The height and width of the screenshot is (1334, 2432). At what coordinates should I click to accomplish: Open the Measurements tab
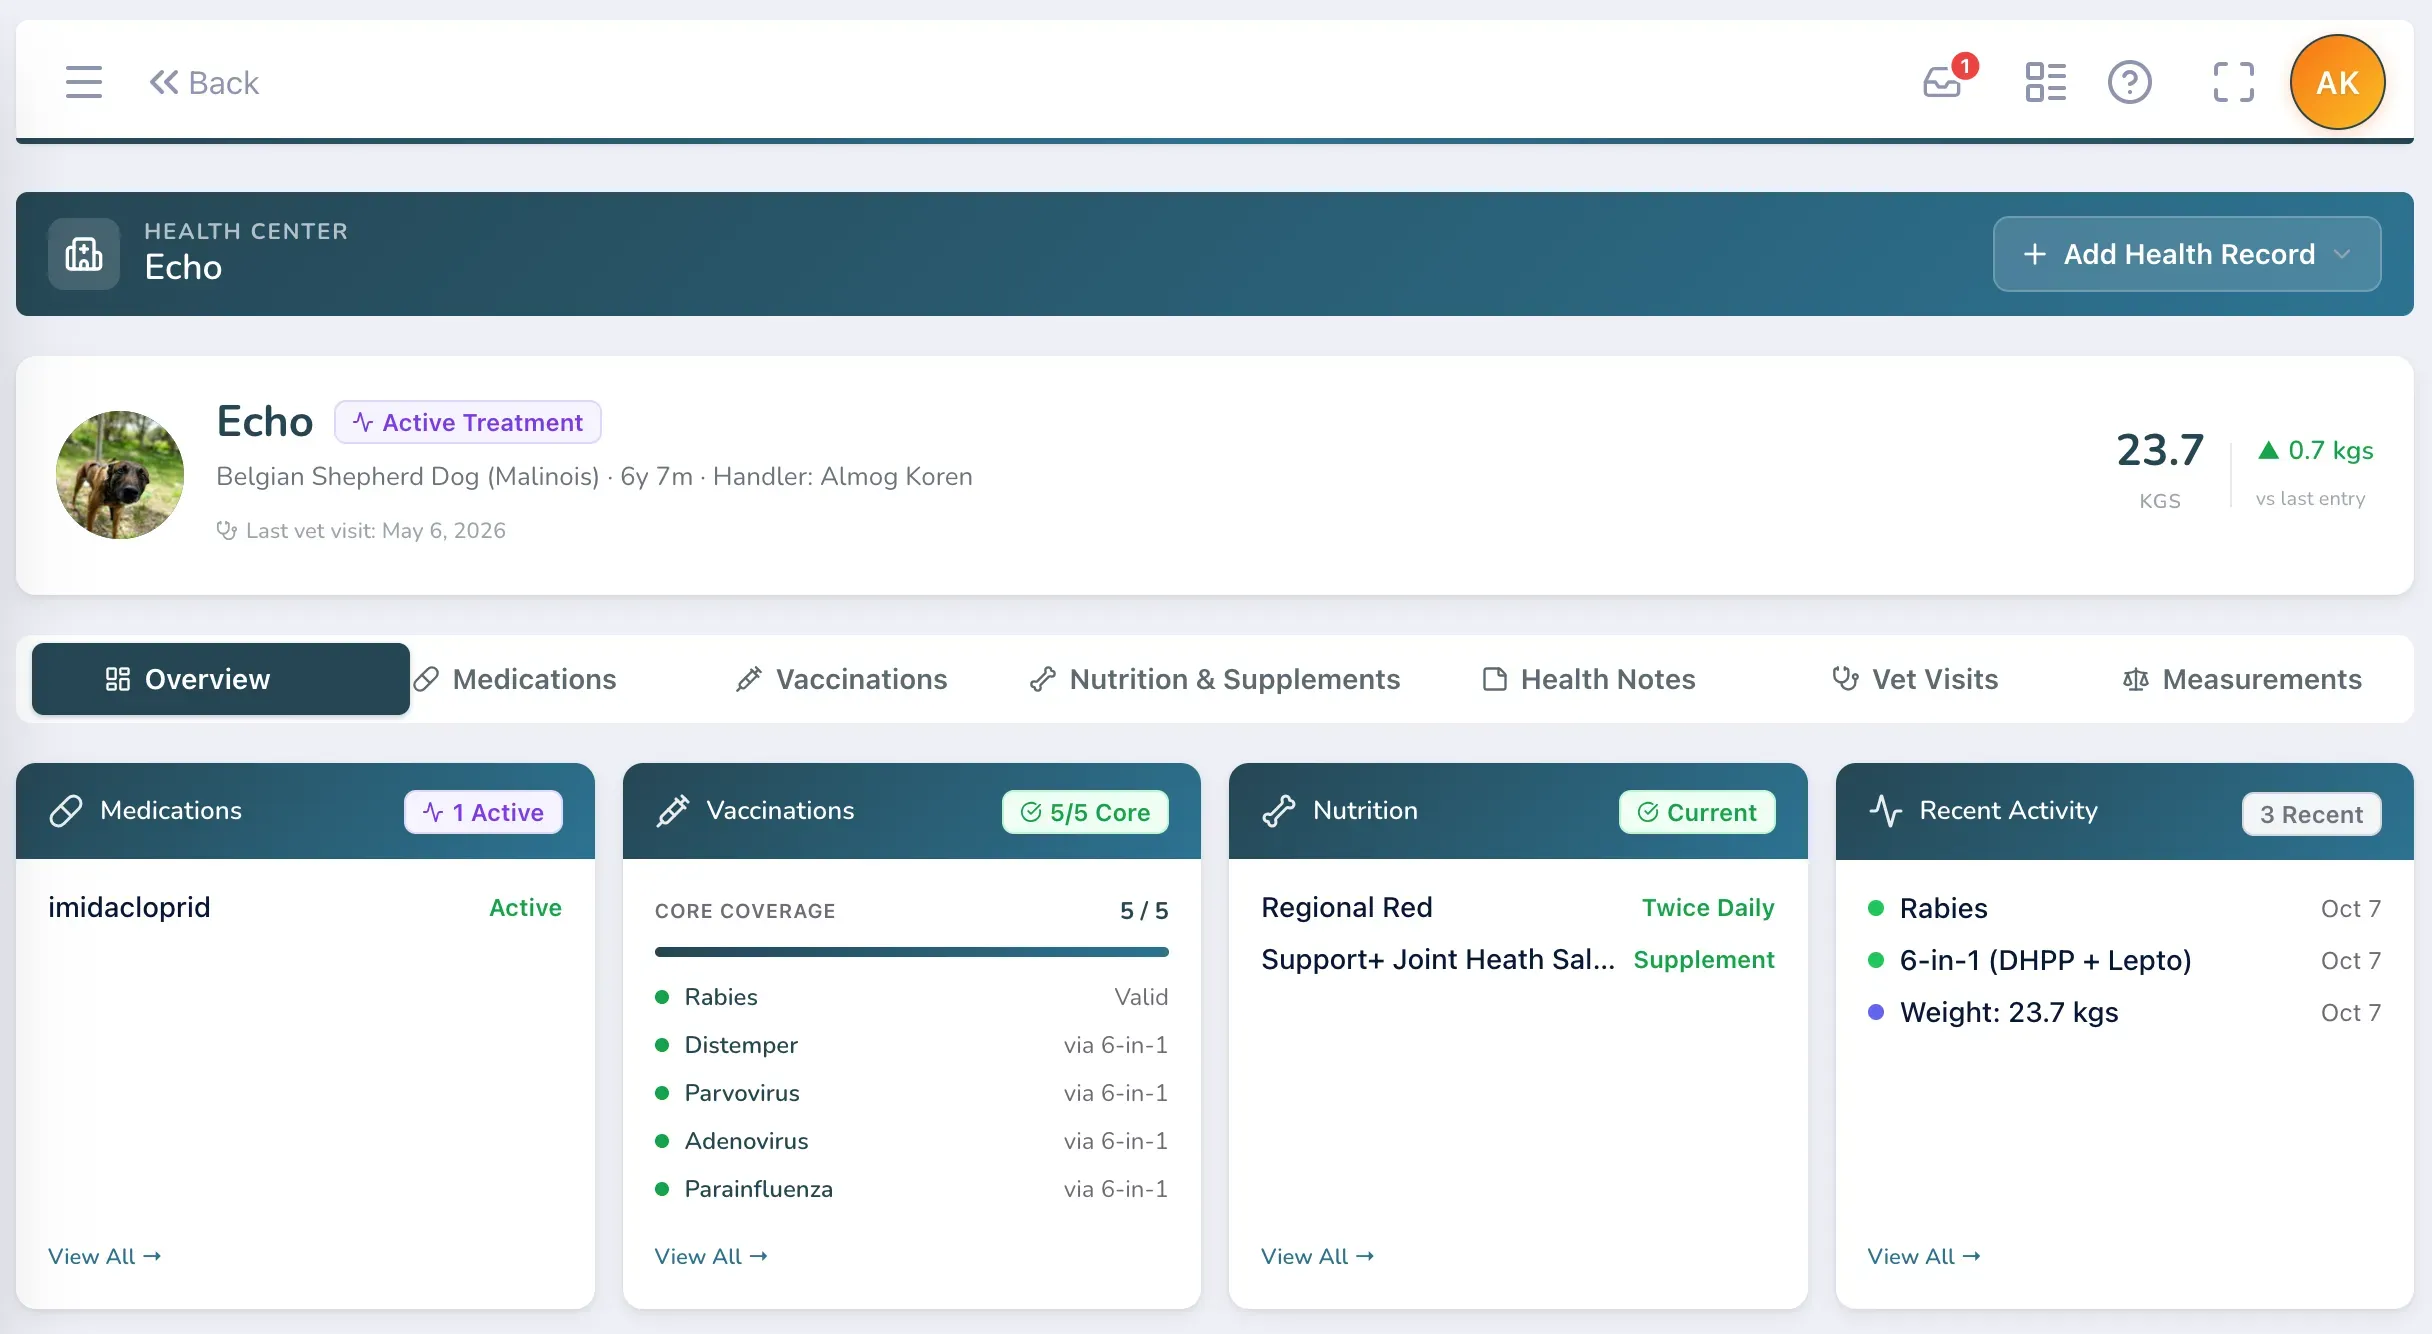[2242, 679]
